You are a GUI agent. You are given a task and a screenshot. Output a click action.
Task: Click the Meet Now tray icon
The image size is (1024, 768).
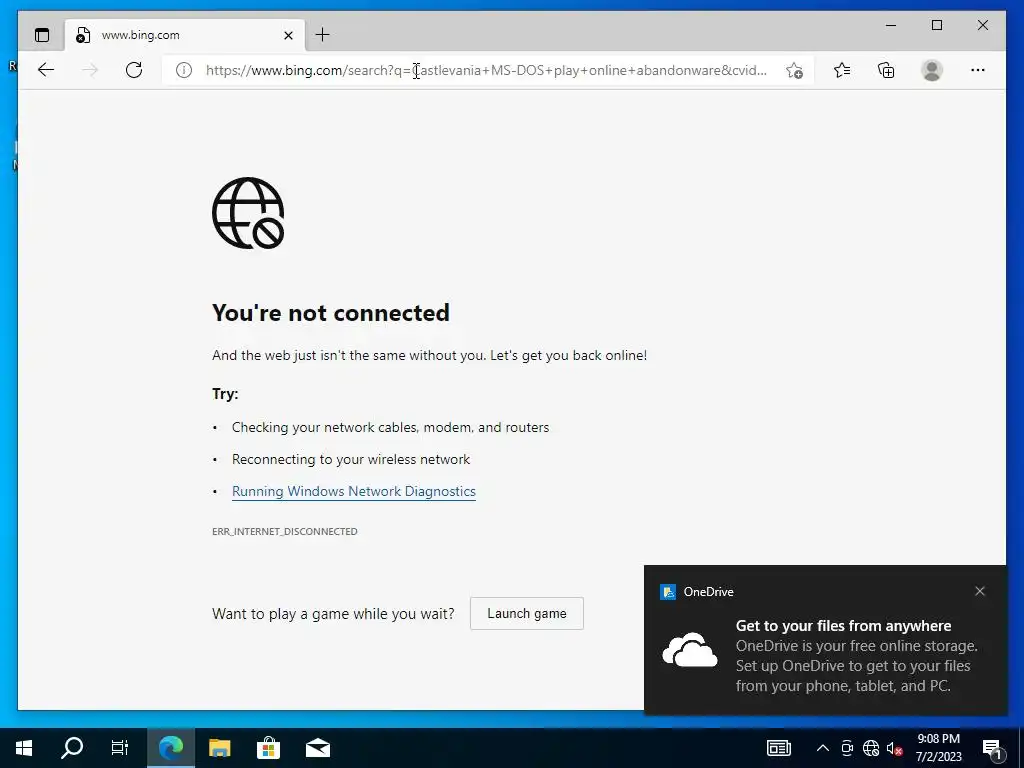[847, 748]
